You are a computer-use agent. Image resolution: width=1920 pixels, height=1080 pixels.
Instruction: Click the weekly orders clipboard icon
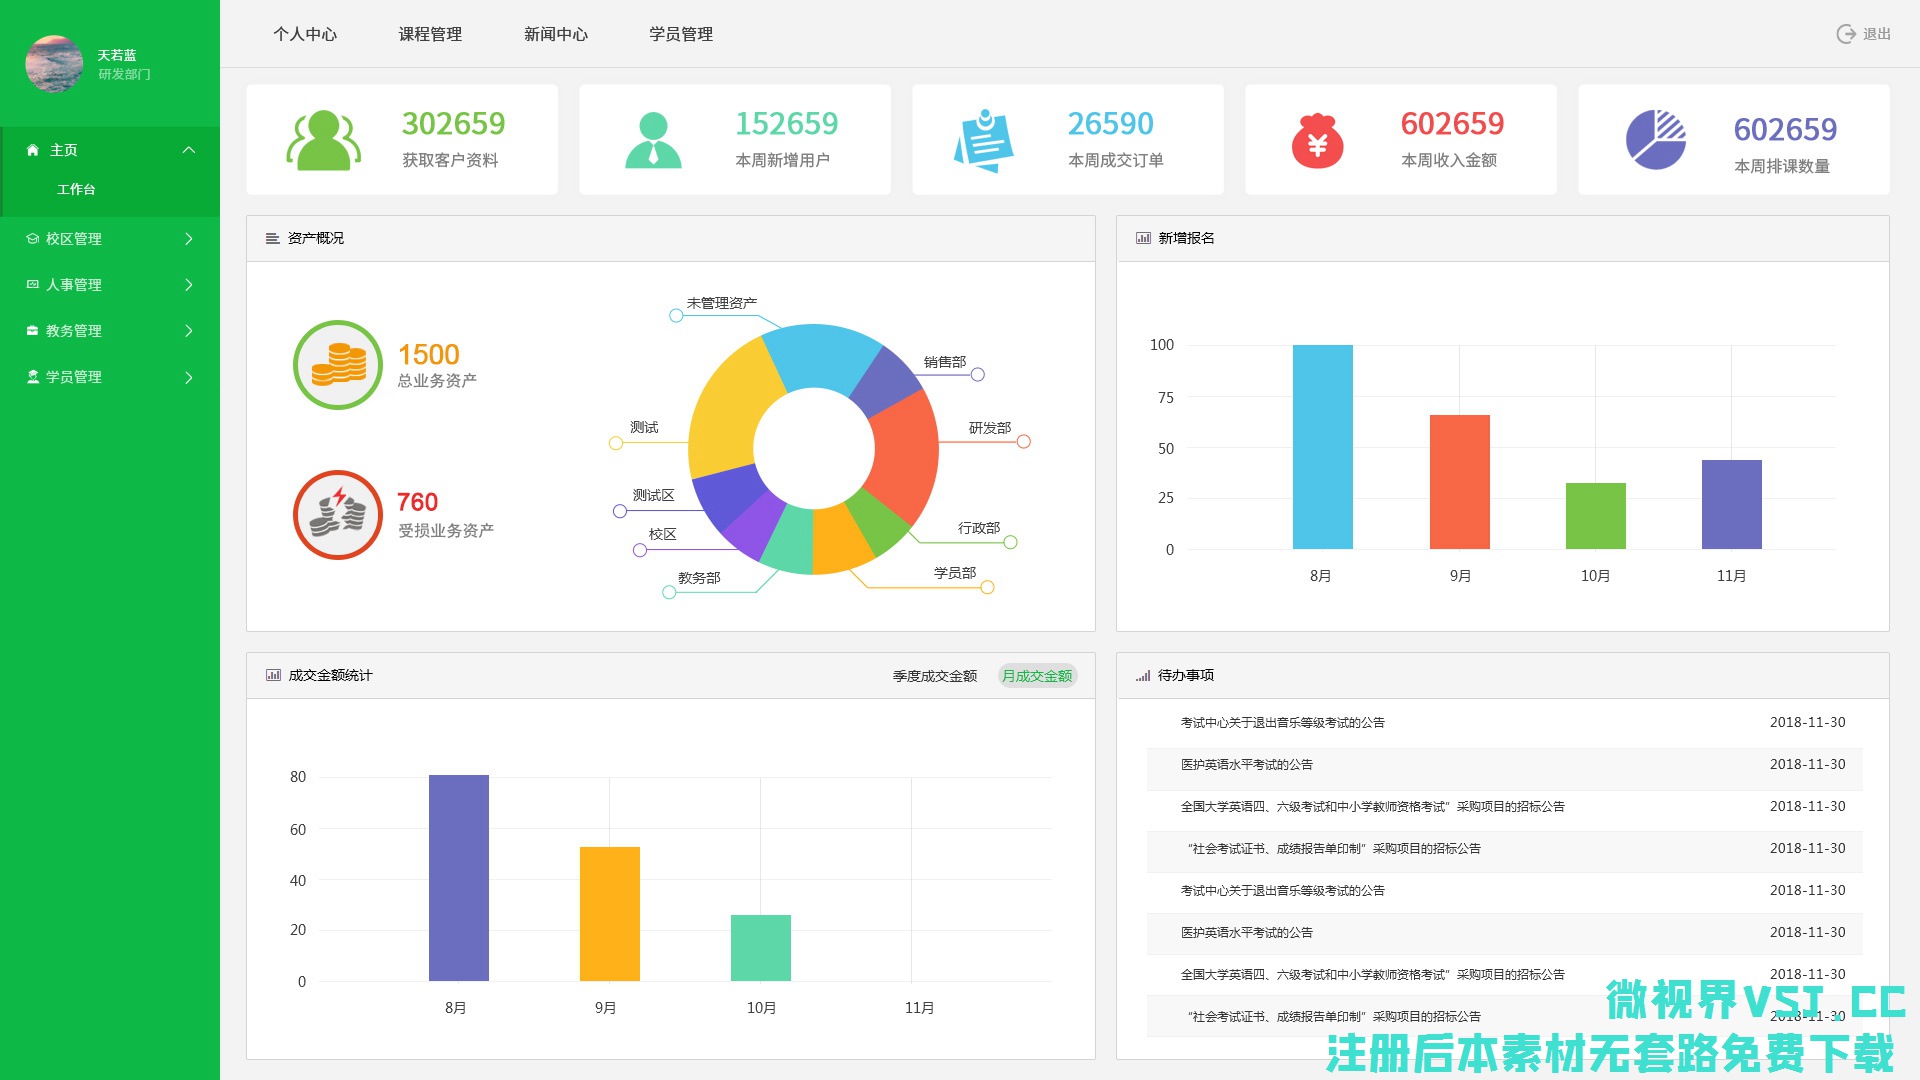984,140
